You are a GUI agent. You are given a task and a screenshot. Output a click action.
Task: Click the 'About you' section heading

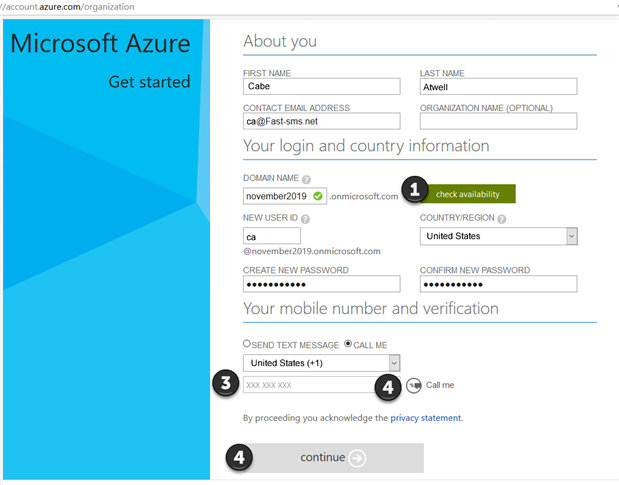[280, 41]
